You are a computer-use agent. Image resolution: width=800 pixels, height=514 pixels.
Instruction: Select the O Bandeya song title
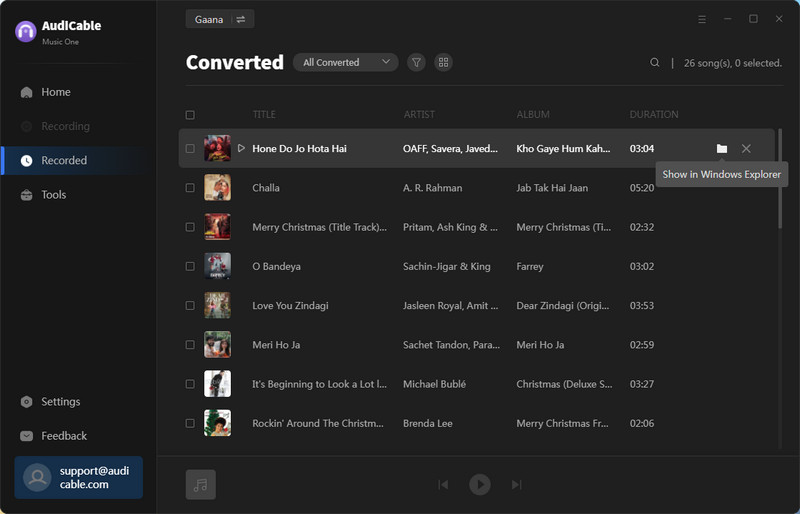coord(276,266)
